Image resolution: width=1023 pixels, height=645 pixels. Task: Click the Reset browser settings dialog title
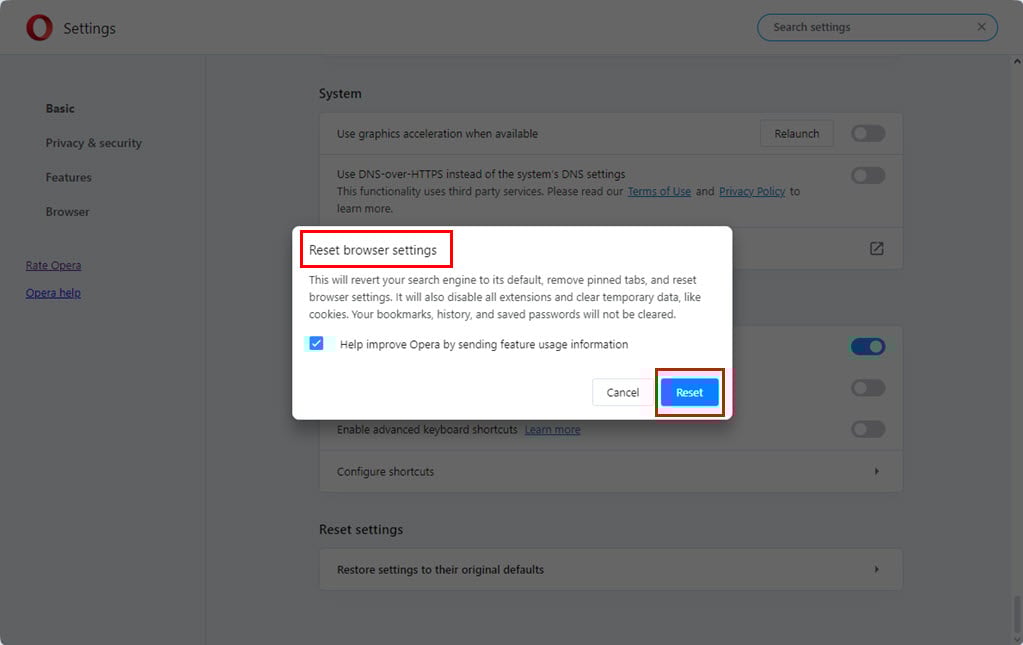[x=373, y=250]
